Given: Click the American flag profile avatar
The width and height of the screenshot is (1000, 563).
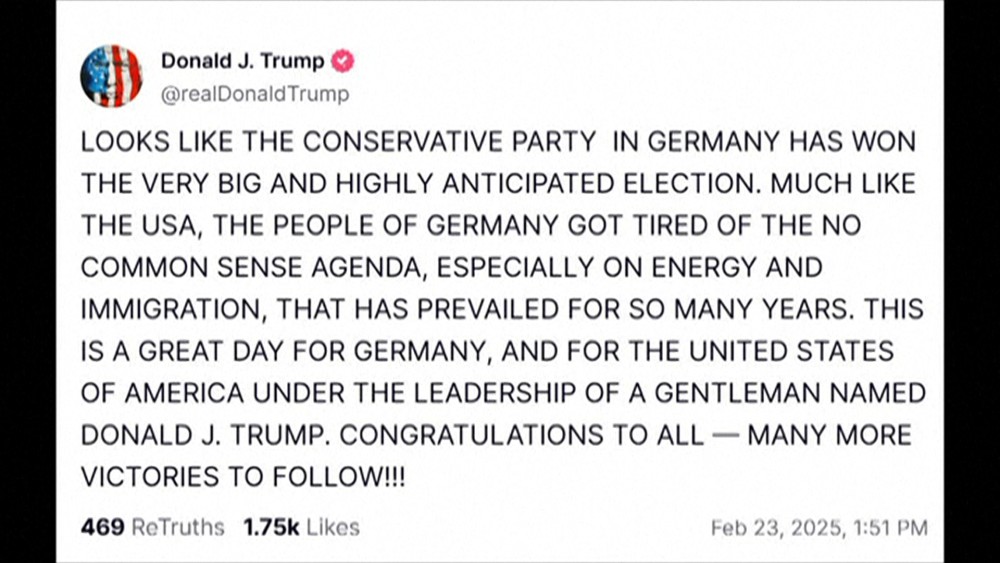Looking at the screenshot, I should (111, 76).
